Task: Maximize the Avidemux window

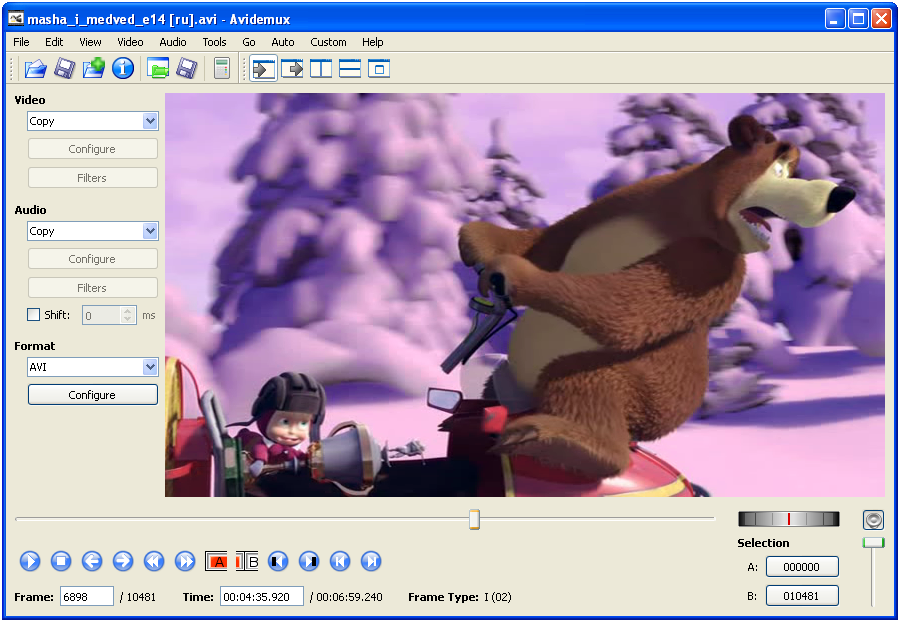Action: (858, 19)
